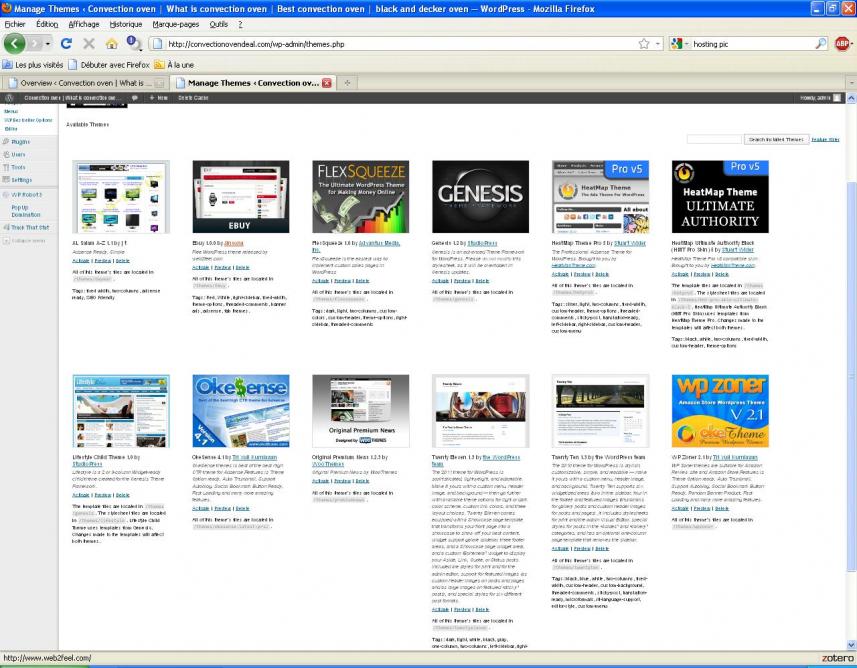Click the page icon in the address bar
Image resolution: width=857 pixels, height=668 pixels.
[x=158, y=44]
